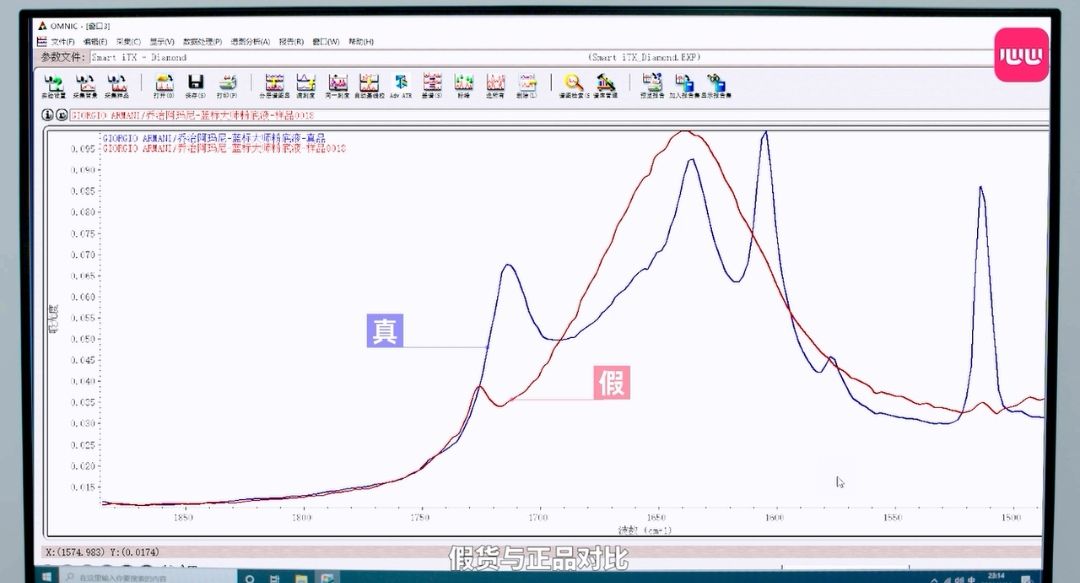Screen dimensions: 1080x583
Task: Click the add to notebook (加入报告集) icon
Action: tap(684, 86)
